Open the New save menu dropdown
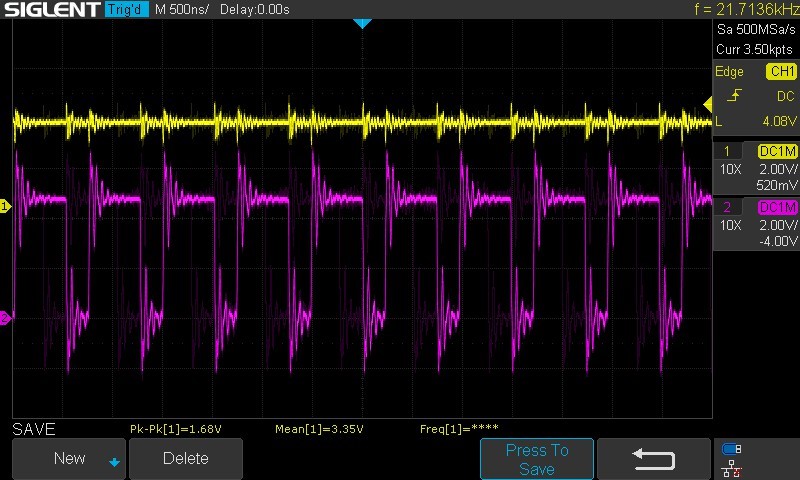800x480 pixels. [x=69, y=459]
